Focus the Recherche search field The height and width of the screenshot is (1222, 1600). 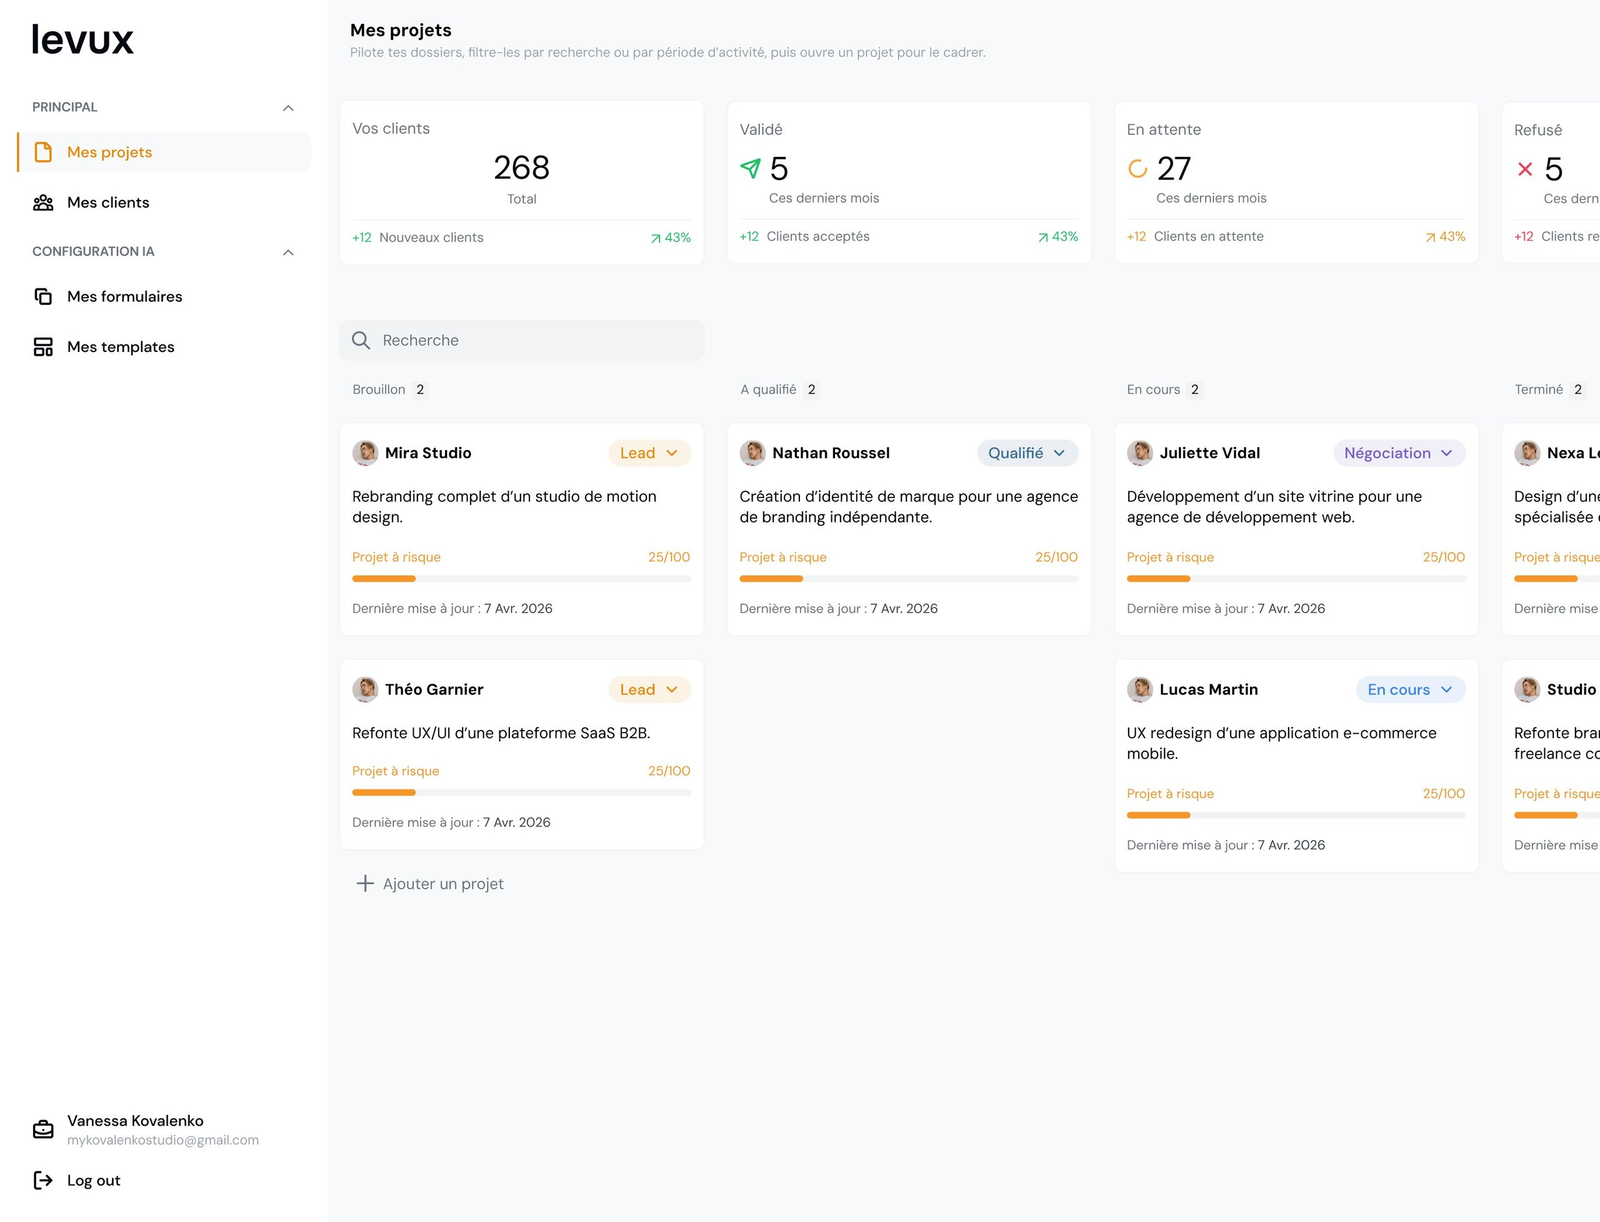tap(521, 341)
